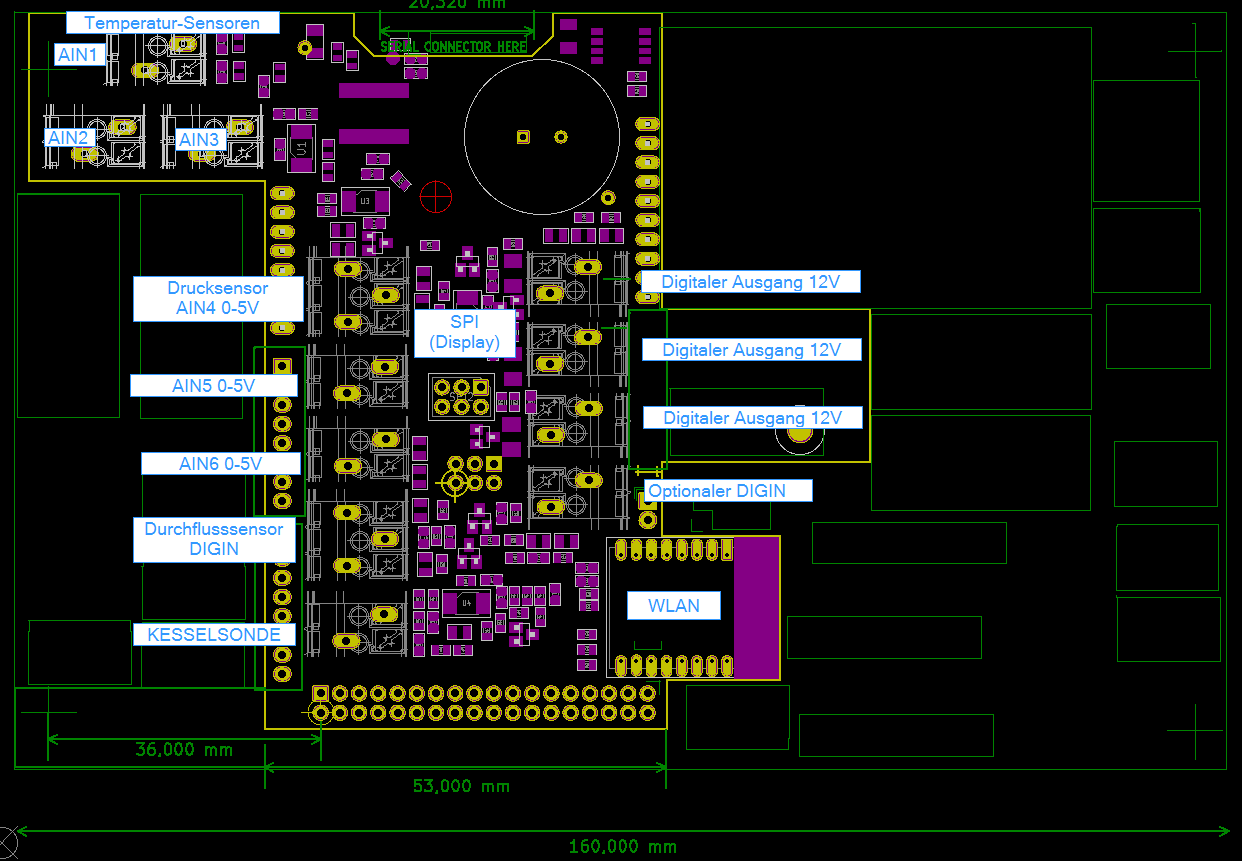Select the AIN1 label

(x=77, y=55)
